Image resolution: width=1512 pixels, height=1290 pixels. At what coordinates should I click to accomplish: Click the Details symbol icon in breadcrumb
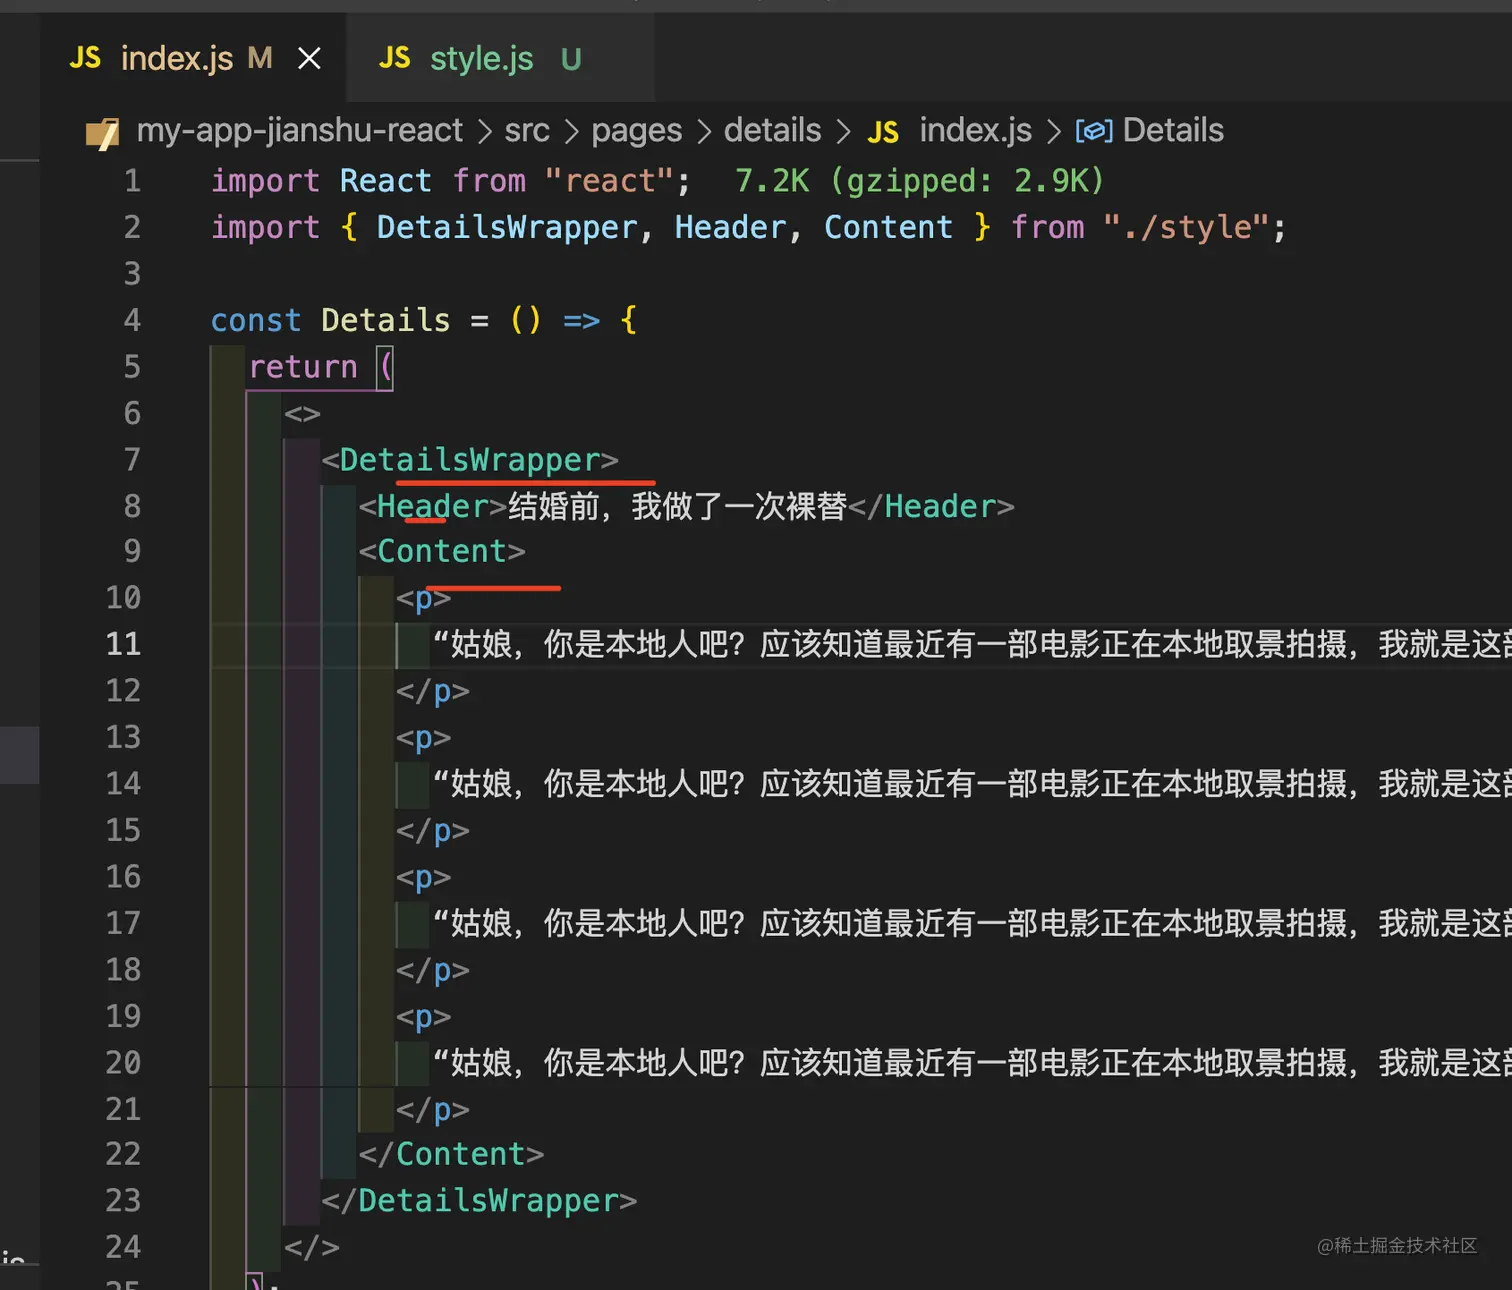[1094, 131]
